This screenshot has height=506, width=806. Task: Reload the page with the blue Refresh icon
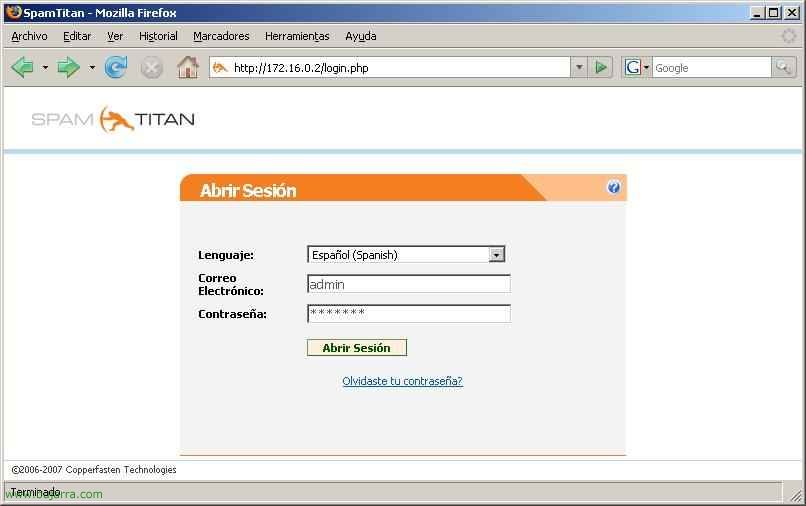(116, 67)
